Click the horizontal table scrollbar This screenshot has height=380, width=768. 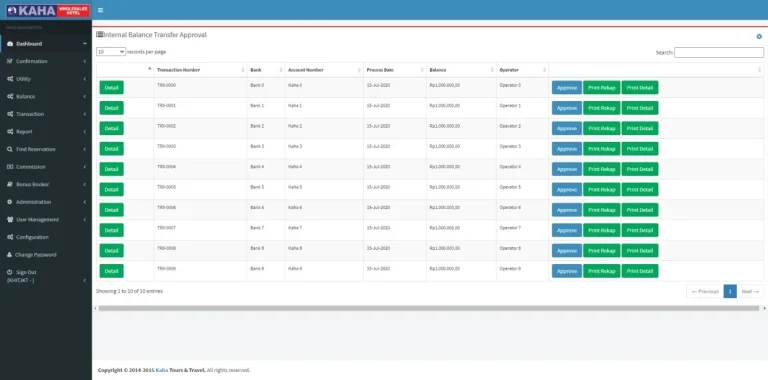tap(429, 309)
